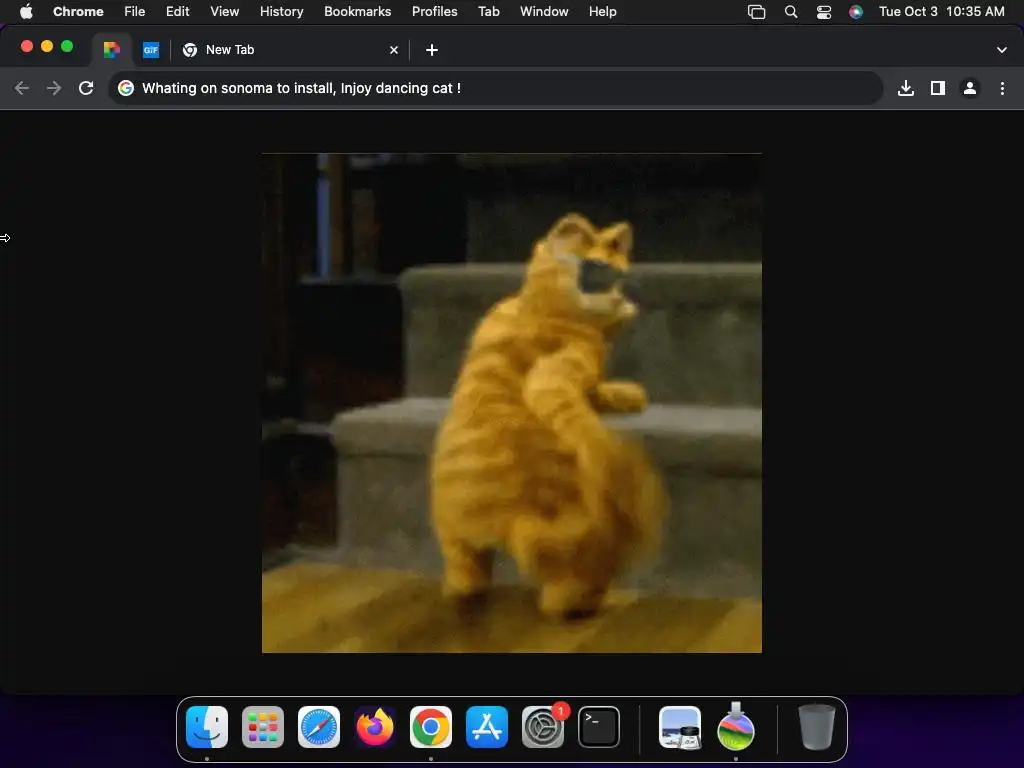Switch to the pinned GIF tab
Viewport: 1024px width, 768px height.
[151, 50]
